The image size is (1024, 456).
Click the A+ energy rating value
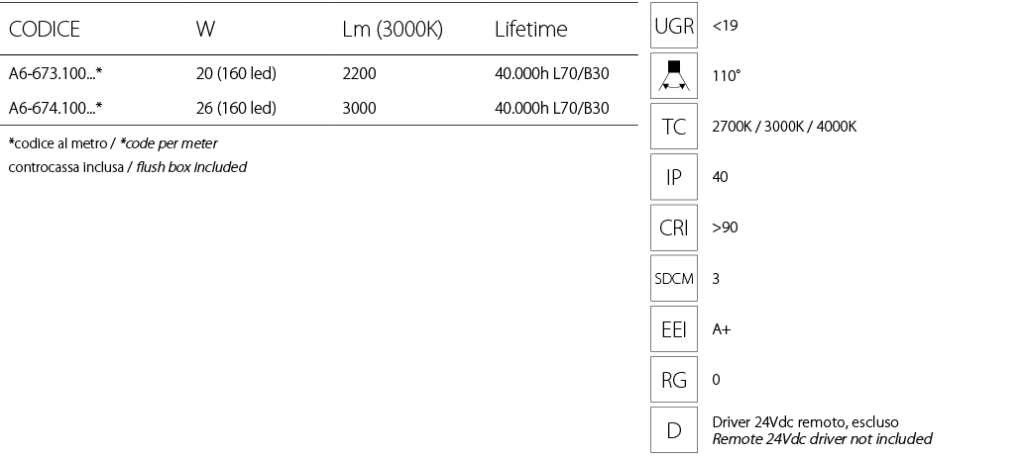click(721, 329)
